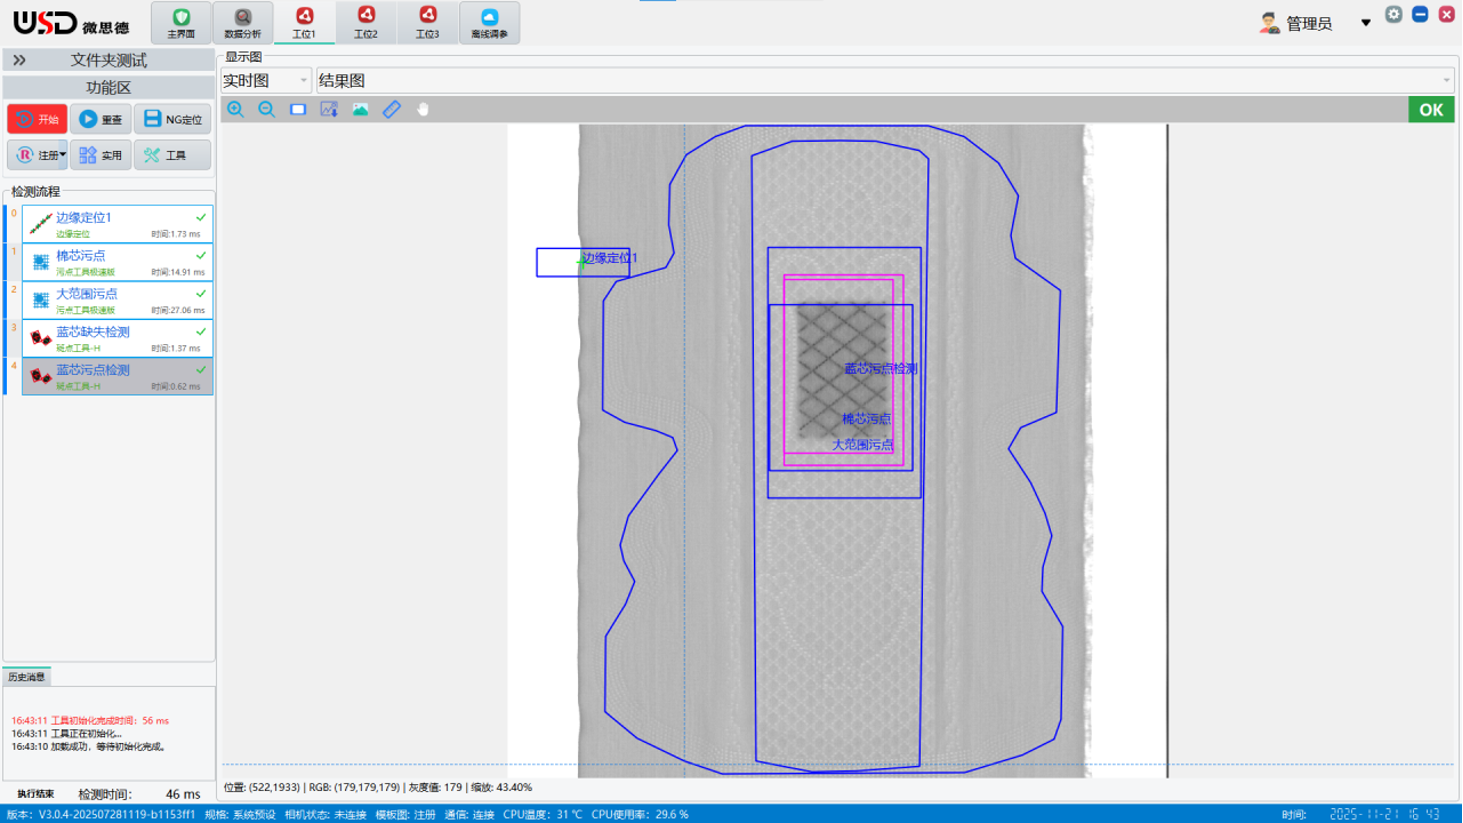Open the 注册 register dropdown arrow

(62, 155)
